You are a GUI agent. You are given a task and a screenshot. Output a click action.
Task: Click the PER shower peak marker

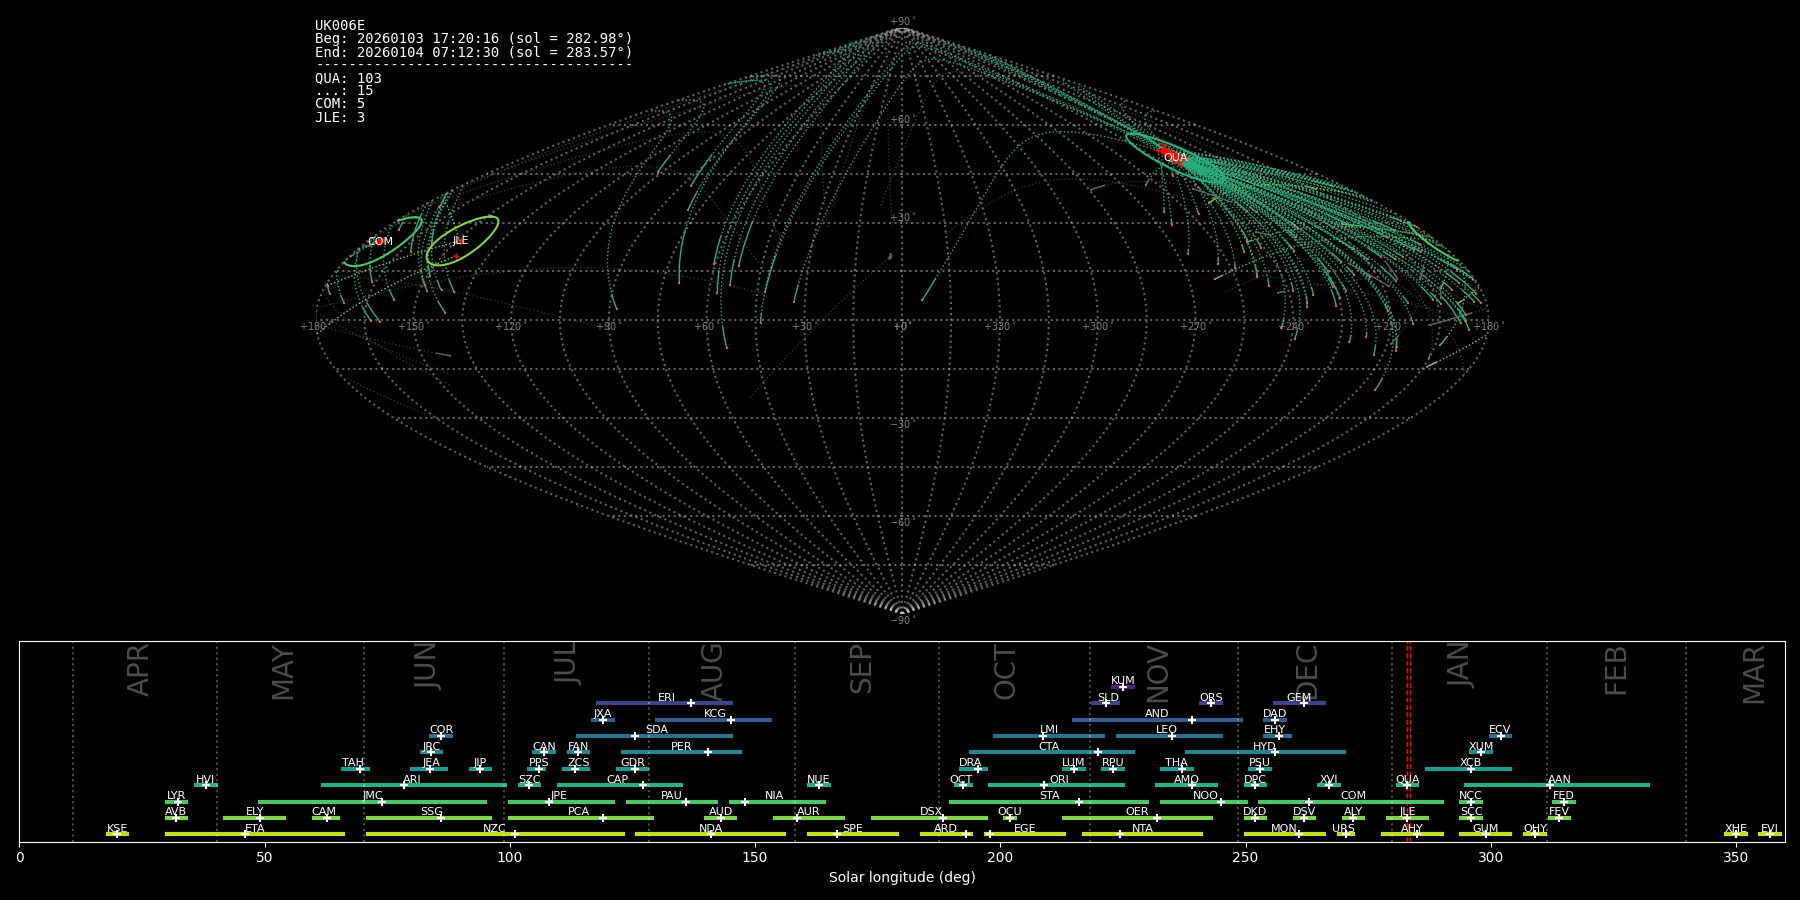coord(708,752)
